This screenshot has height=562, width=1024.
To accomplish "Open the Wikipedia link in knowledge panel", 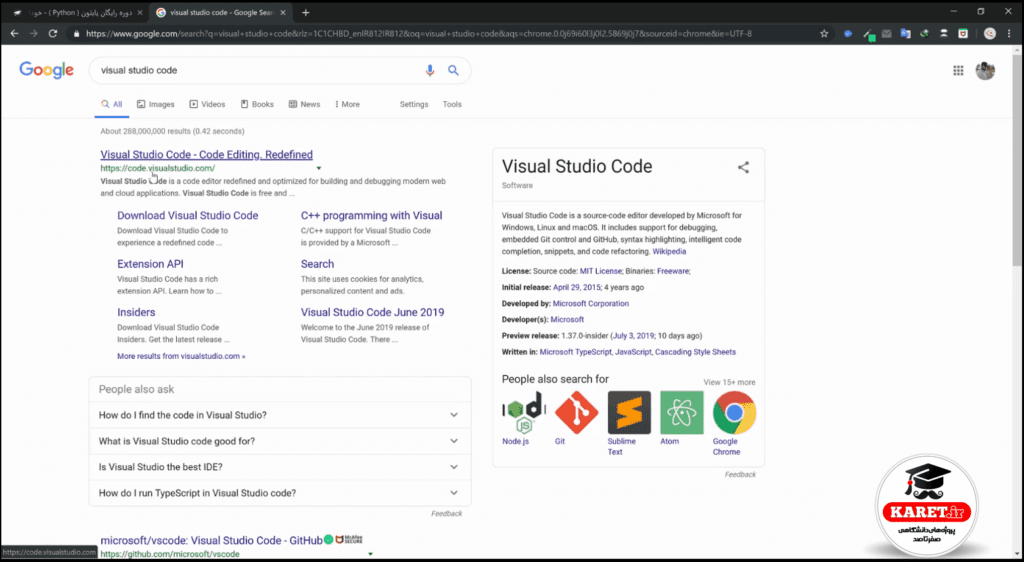I will (x=669, y=251).
